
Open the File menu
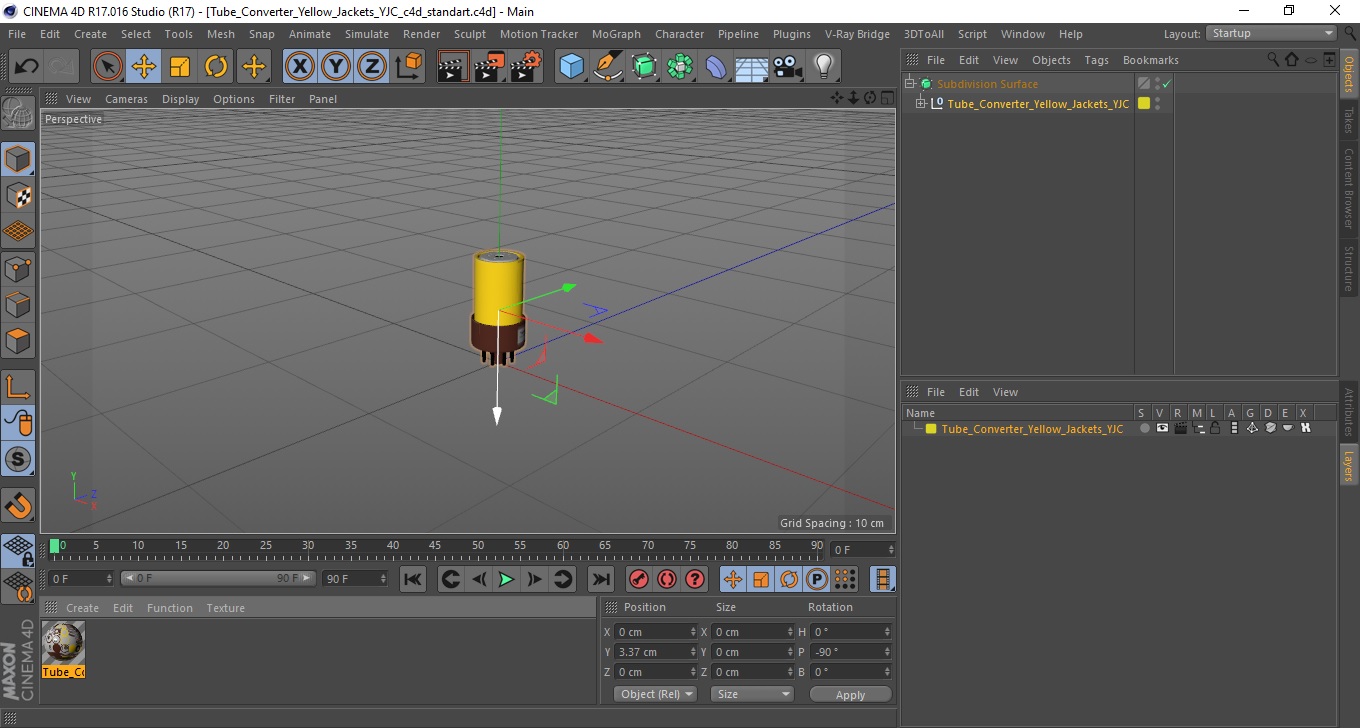click(x=16, y=34)
